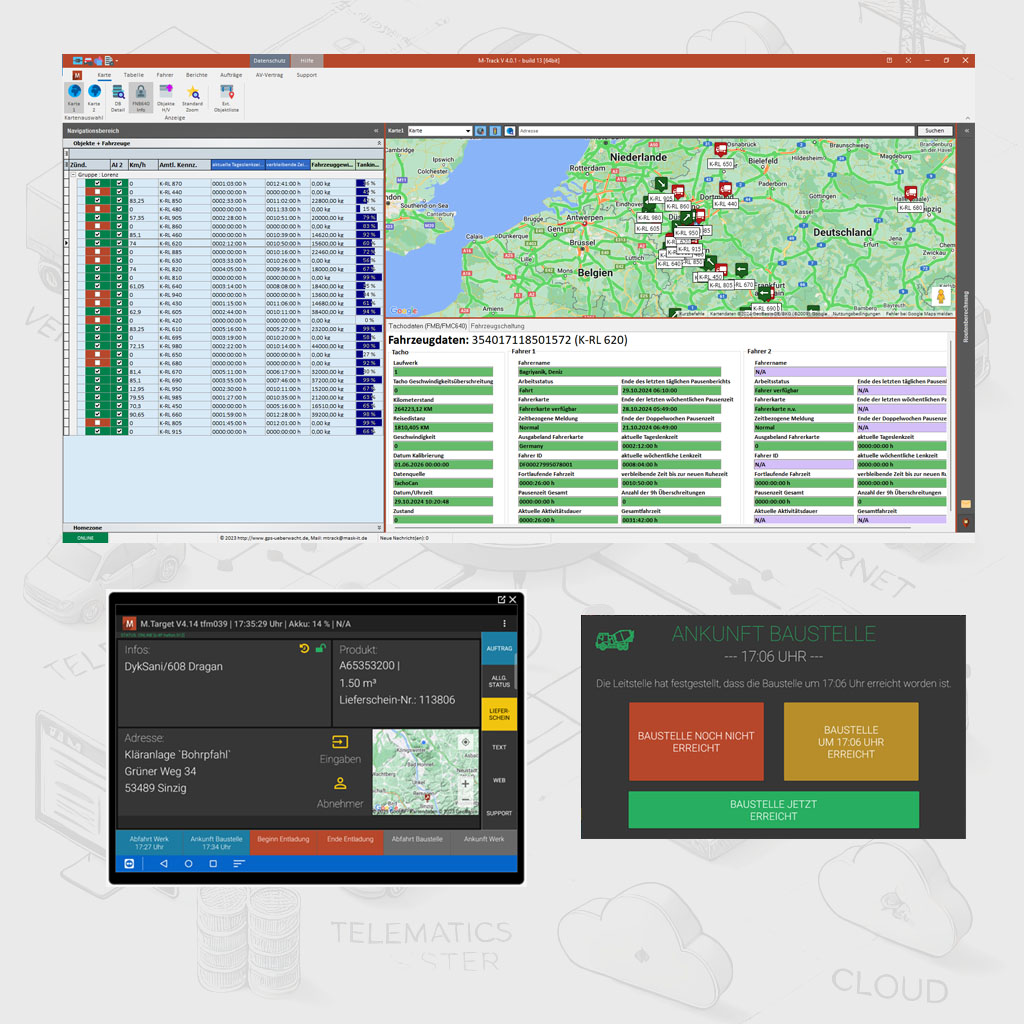
Task: Open the Fahrzeugschaltung tab
Action: pyautogui.click(x=500, y=324)
